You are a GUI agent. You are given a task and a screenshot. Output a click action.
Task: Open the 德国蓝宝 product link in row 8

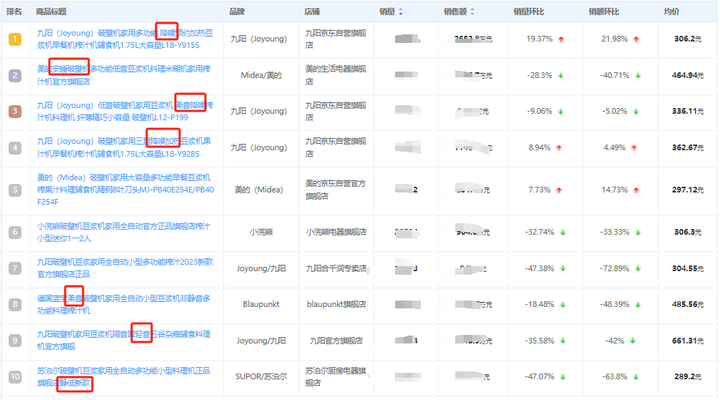tap(124, 304)
